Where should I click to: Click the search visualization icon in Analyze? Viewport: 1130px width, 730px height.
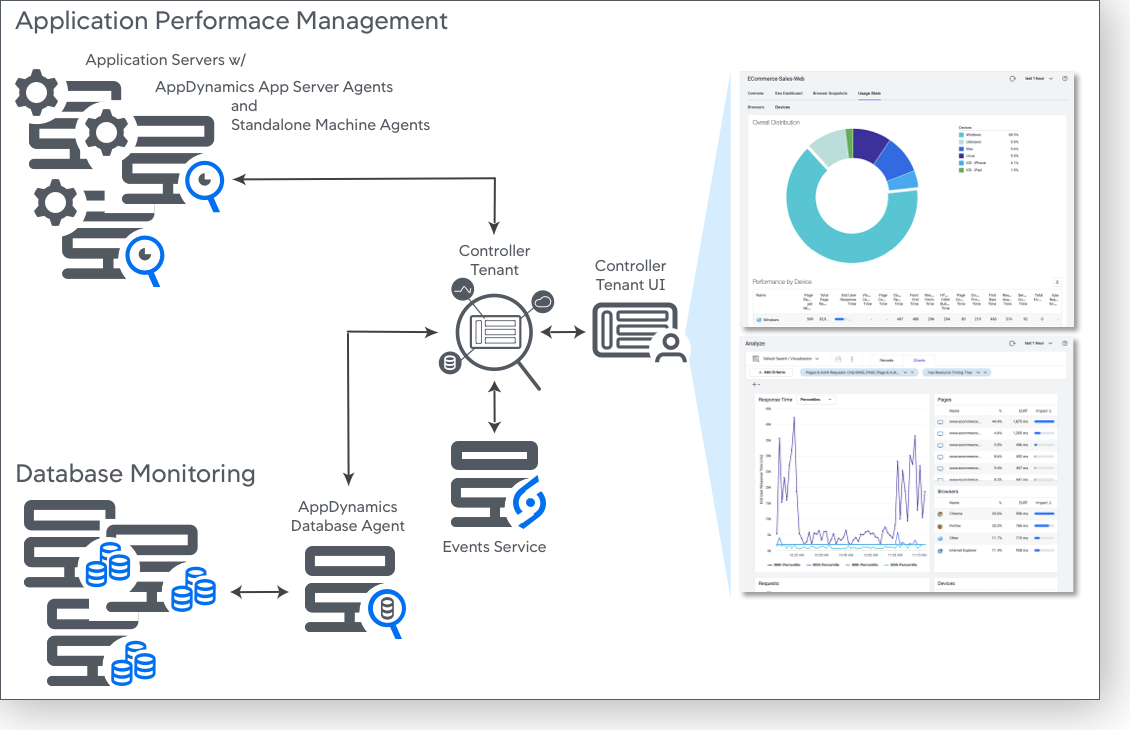[755, 359]
